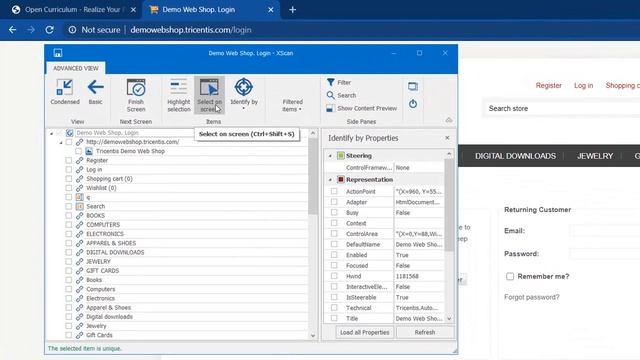Check the Register tree item checkbox
This screenshot has width=640, height=360.
pyautogui.click(x=69, y=160)
